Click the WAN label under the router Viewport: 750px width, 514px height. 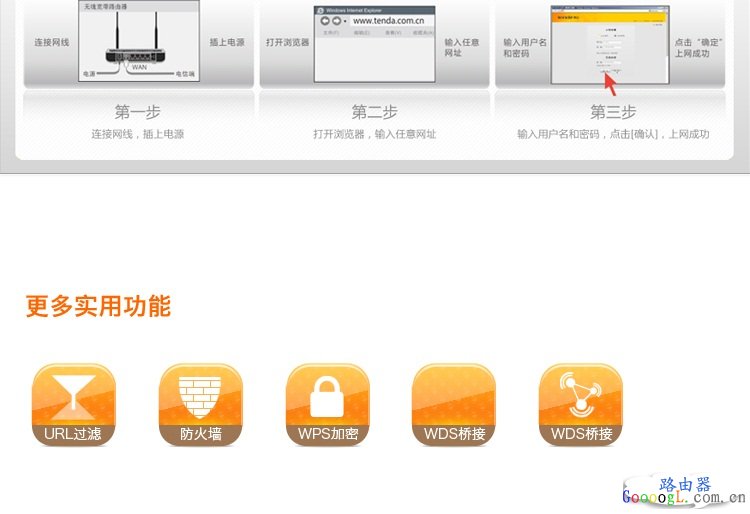[139, 68]
